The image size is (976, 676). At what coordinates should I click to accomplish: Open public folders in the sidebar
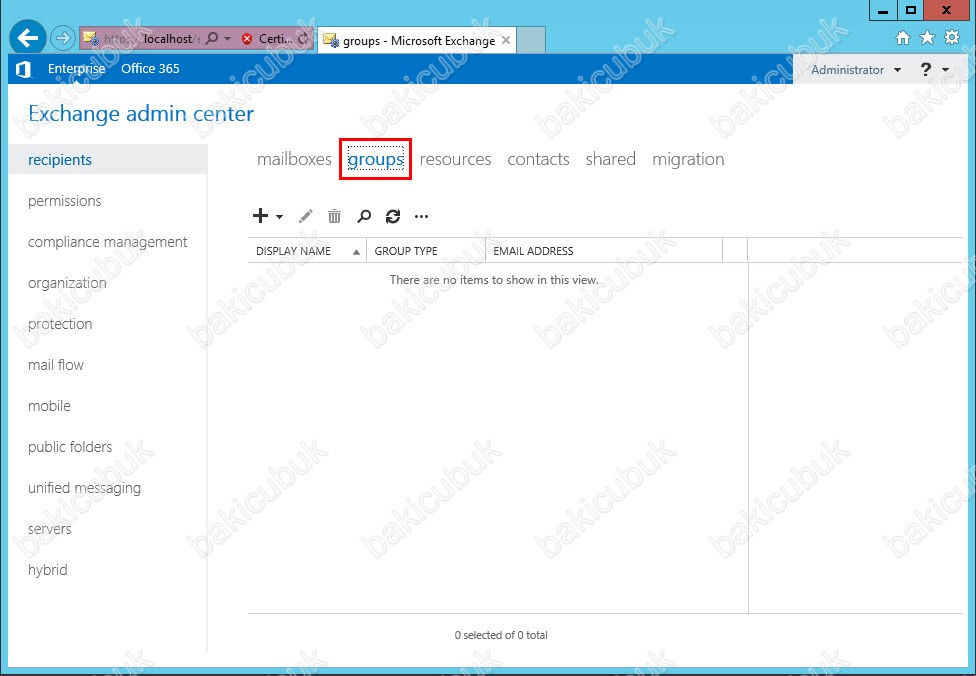(x=70, y=447)
